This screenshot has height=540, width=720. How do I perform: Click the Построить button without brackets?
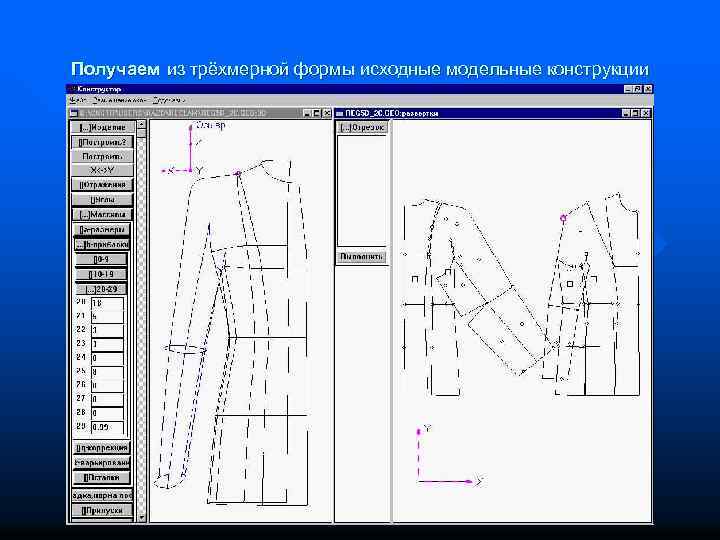click(x=102, y=157)
